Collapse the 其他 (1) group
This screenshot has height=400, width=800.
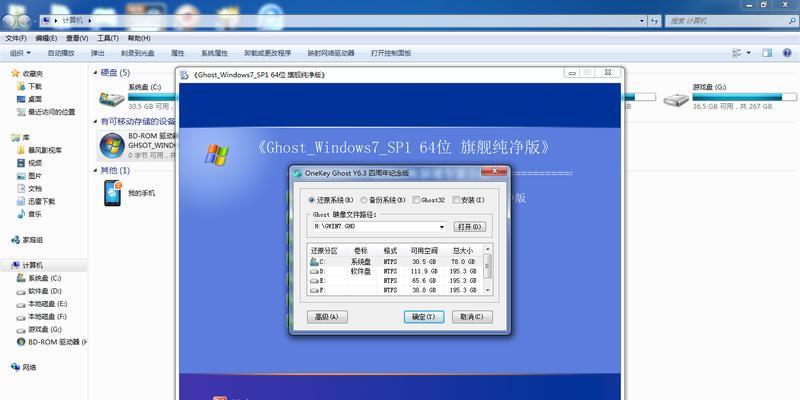click(95, 170)
